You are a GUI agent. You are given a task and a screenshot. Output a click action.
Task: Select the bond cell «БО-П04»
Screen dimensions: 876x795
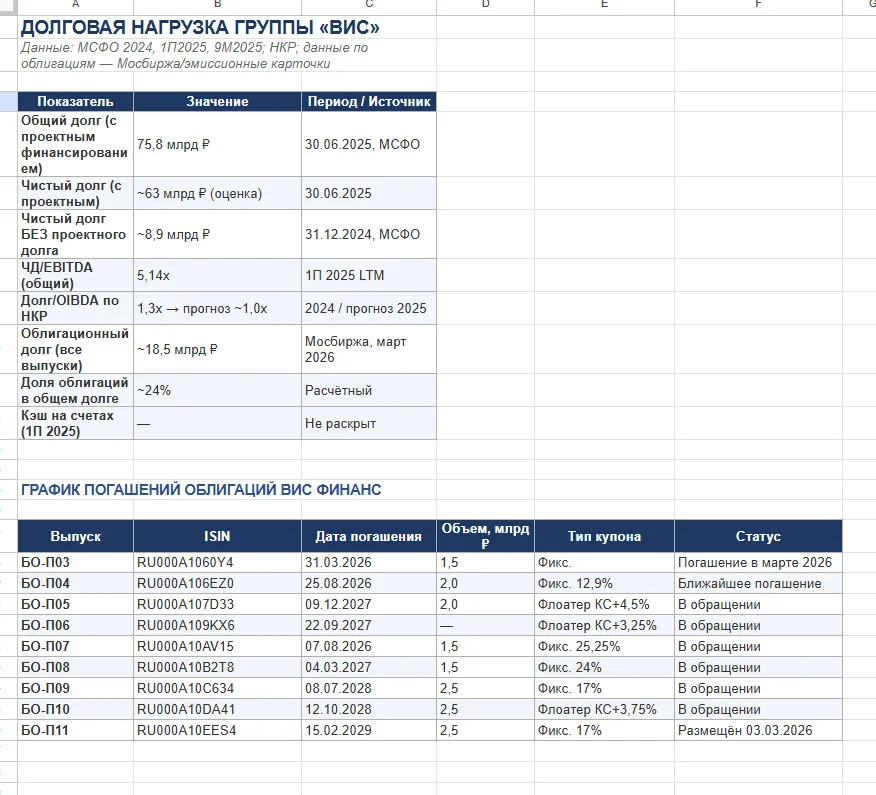click(75, 583)
